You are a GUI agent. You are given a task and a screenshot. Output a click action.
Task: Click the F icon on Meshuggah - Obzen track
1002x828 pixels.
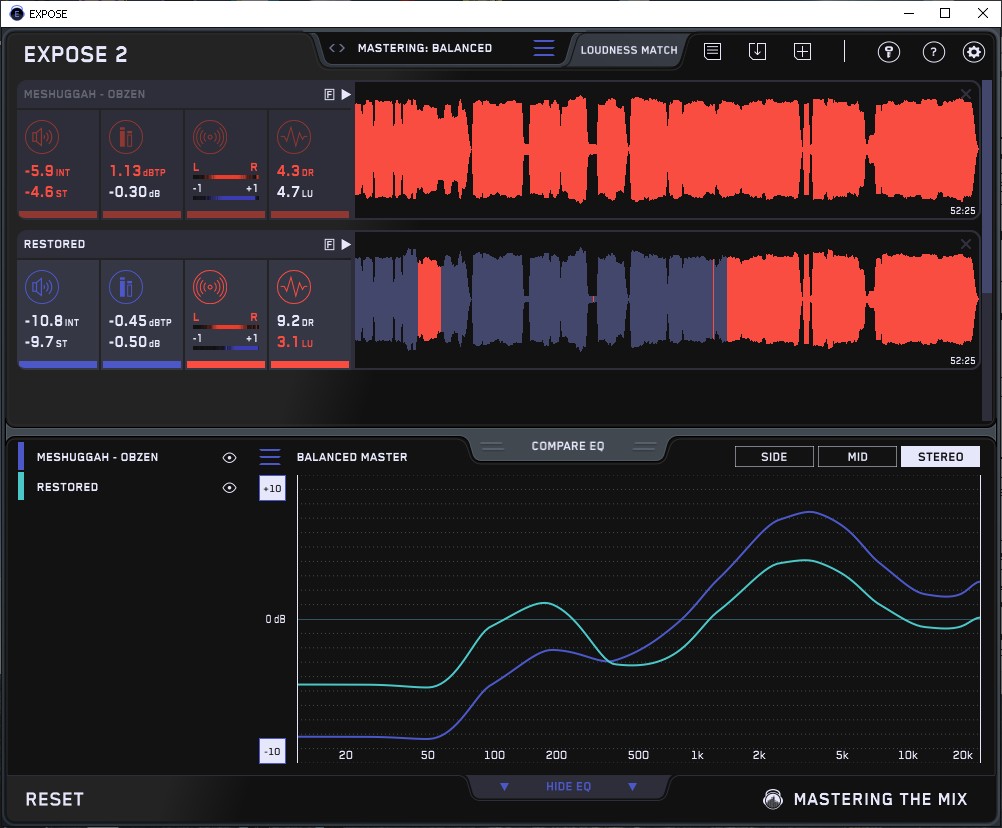(329, 95)
